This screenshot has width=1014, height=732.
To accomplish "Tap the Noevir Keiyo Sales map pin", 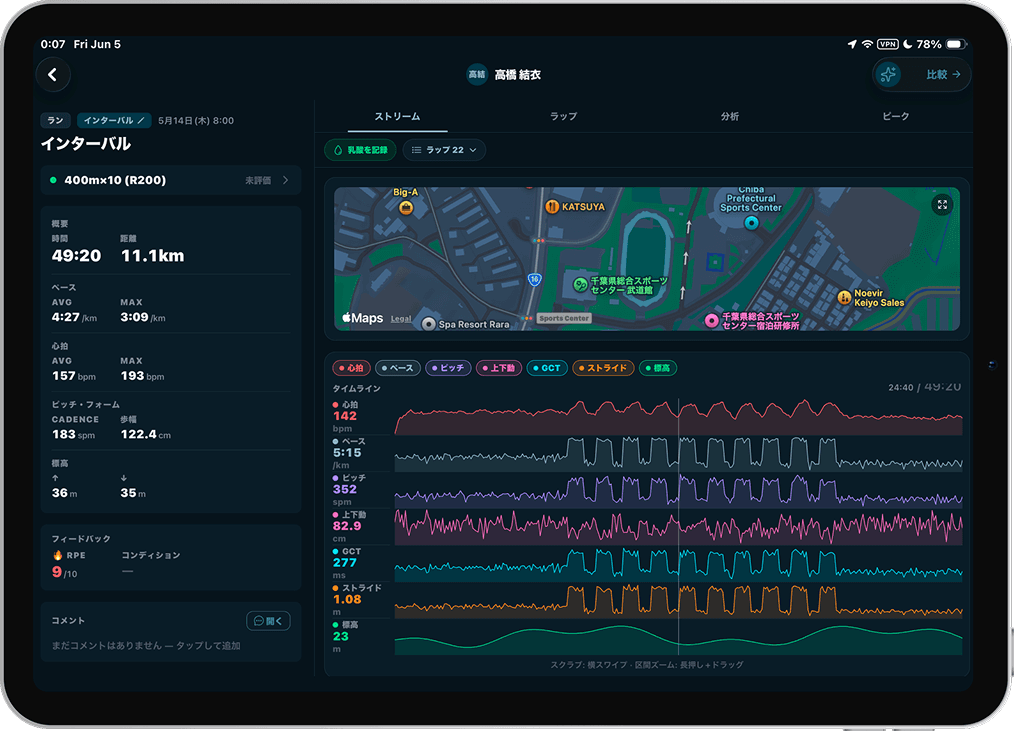I will point(844,297).
